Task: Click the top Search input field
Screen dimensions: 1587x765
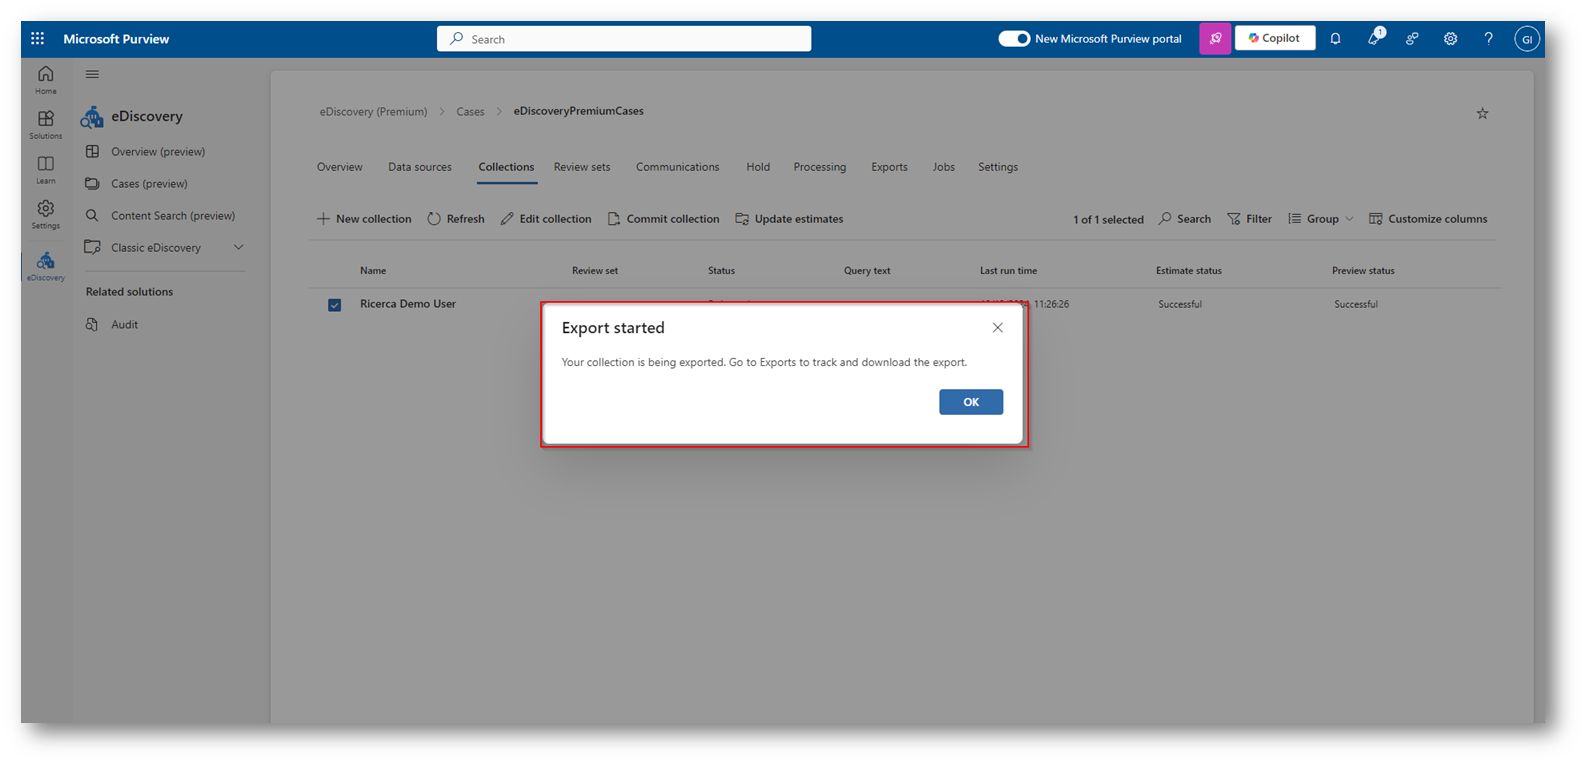Action: [624, 39]
